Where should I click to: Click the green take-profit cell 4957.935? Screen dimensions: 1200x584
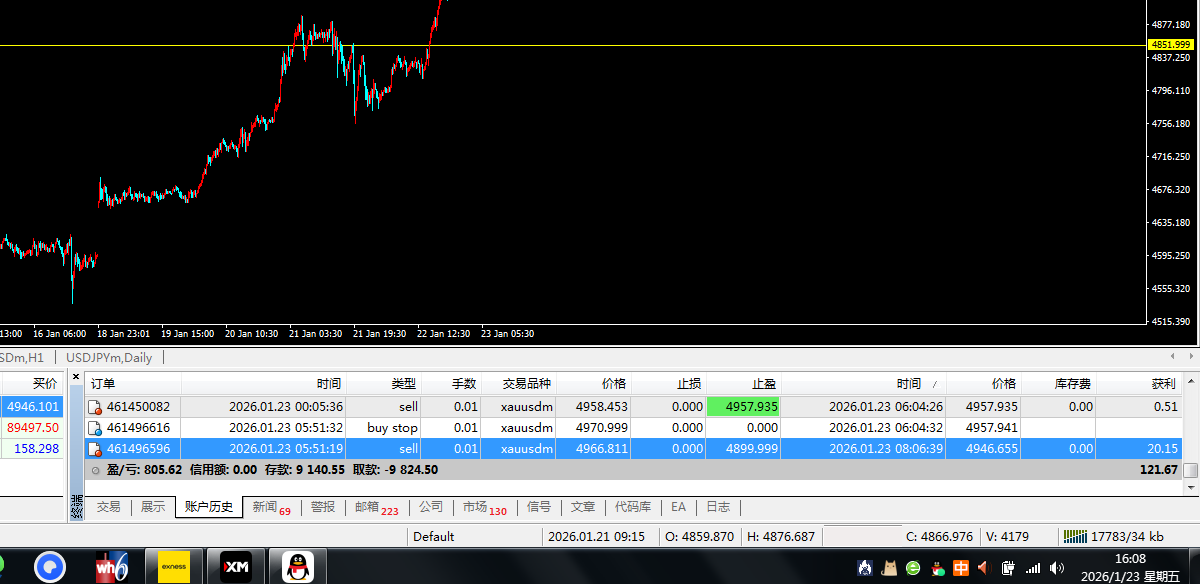(744, 407)
